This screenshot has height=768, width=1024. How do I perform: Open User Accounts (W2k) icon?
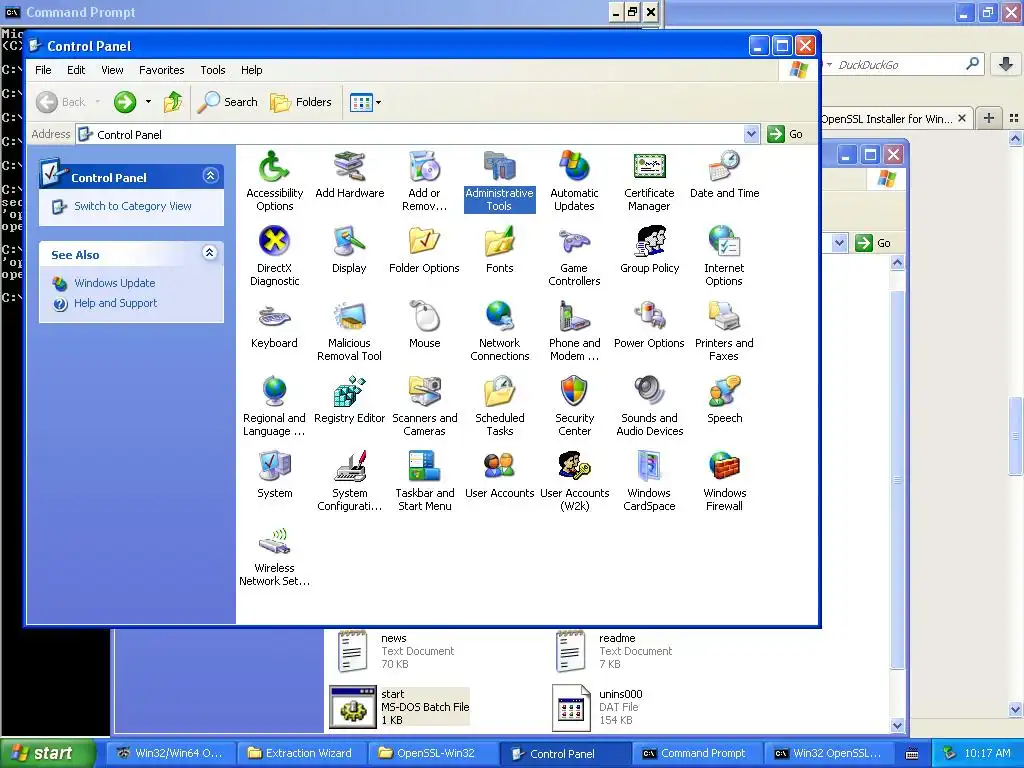click(574, 482)
